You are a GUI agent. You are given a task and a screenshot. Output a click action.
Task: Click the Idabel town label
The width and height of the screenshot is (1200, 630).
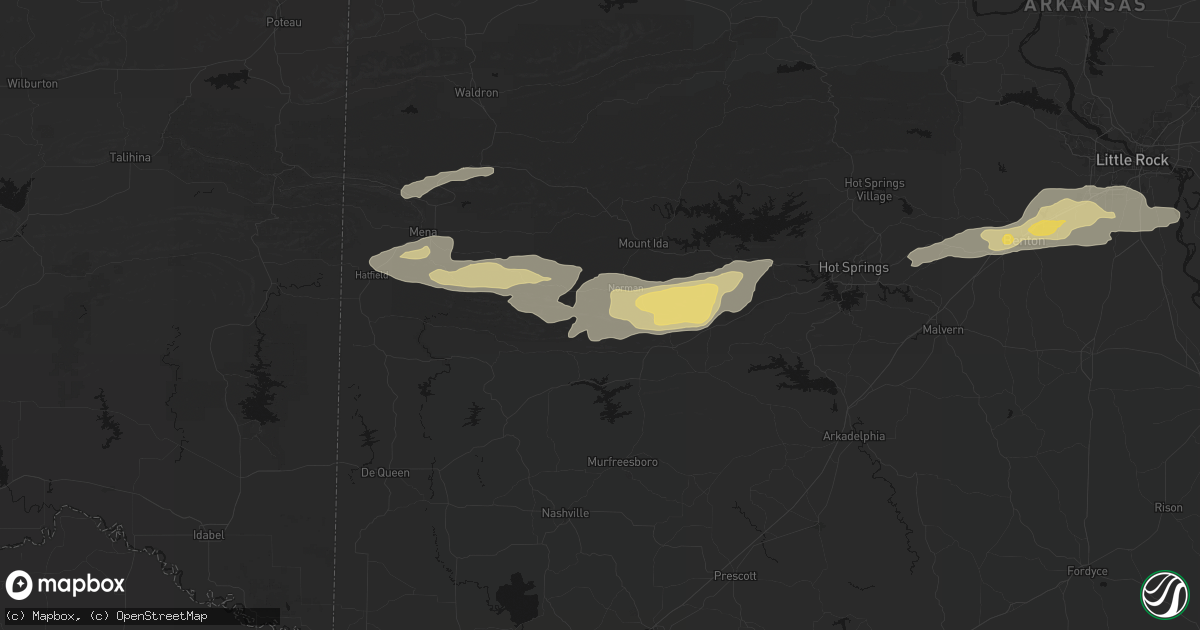coord(208,535)
